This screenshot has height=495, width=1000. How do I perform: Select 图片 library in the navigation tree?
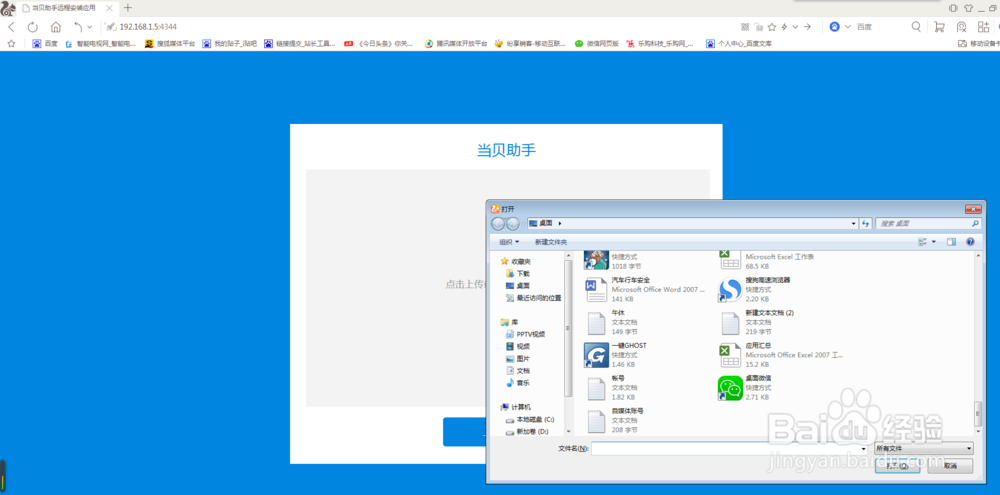[517, 358]
